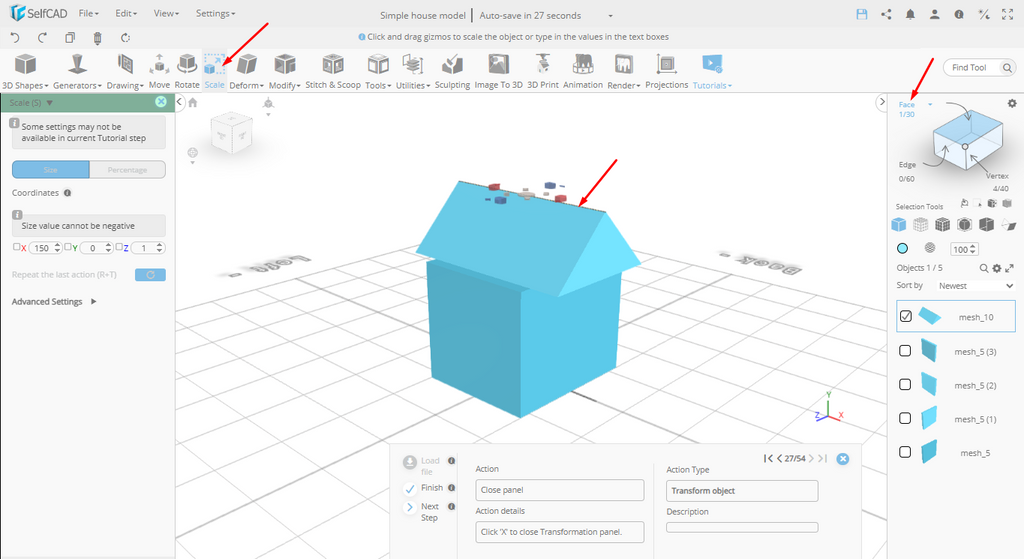Open the Settings menu
This screenshot has width=1024, height=559.
215,14
